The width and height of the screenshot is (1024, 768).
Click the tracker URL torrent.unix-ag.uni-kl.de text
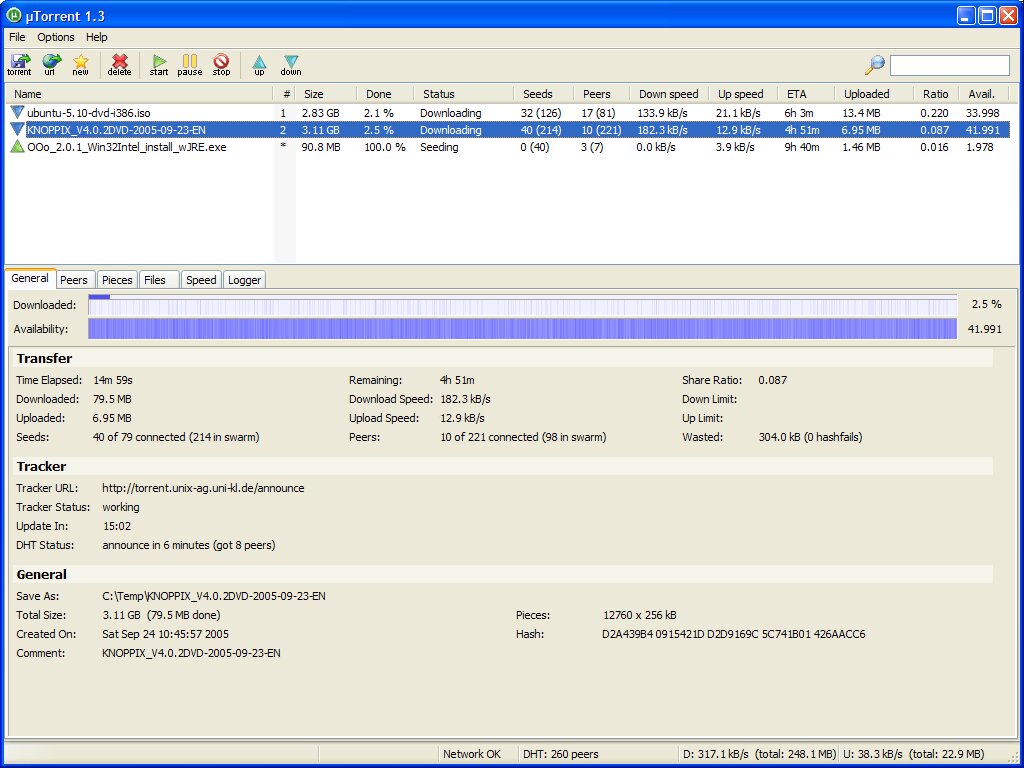tap(203, 488)
